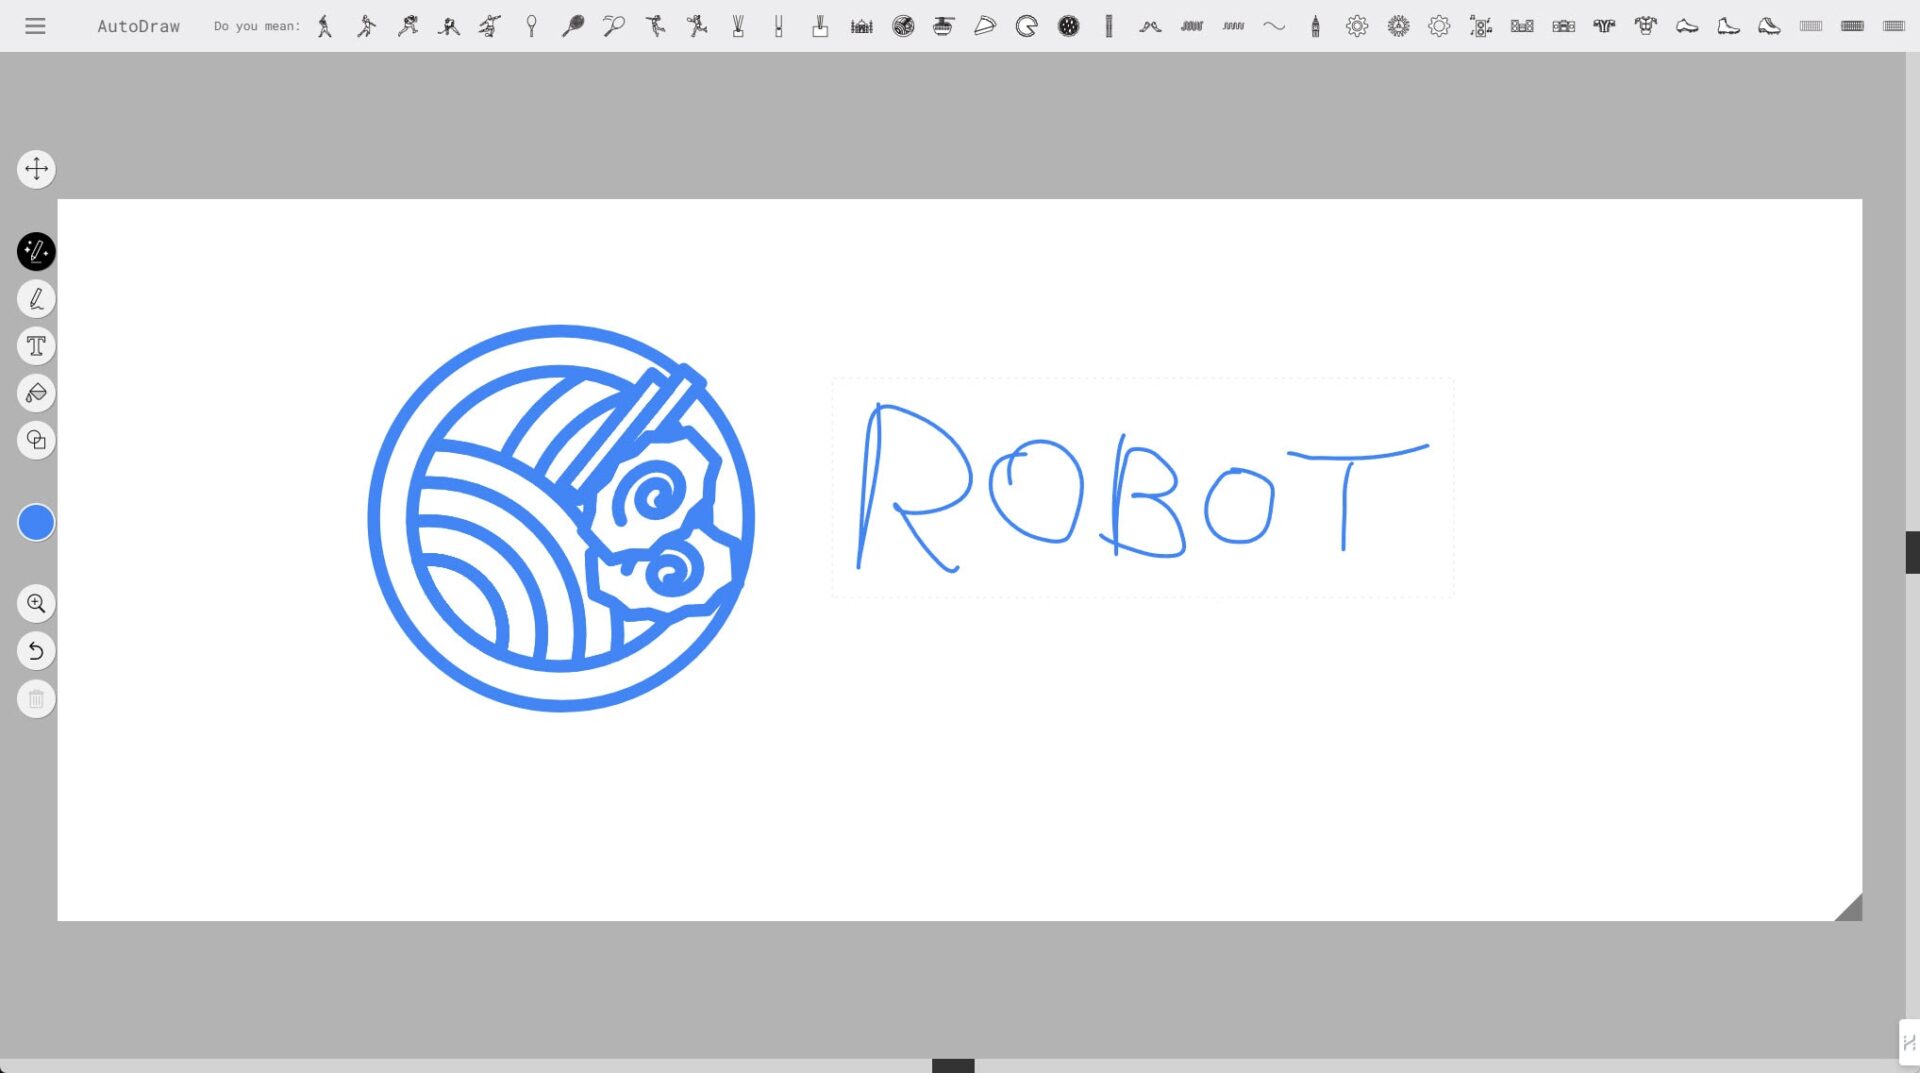Pick the round noodle bowl suggestion
Screen dimensions: 1920x1073
903,26
